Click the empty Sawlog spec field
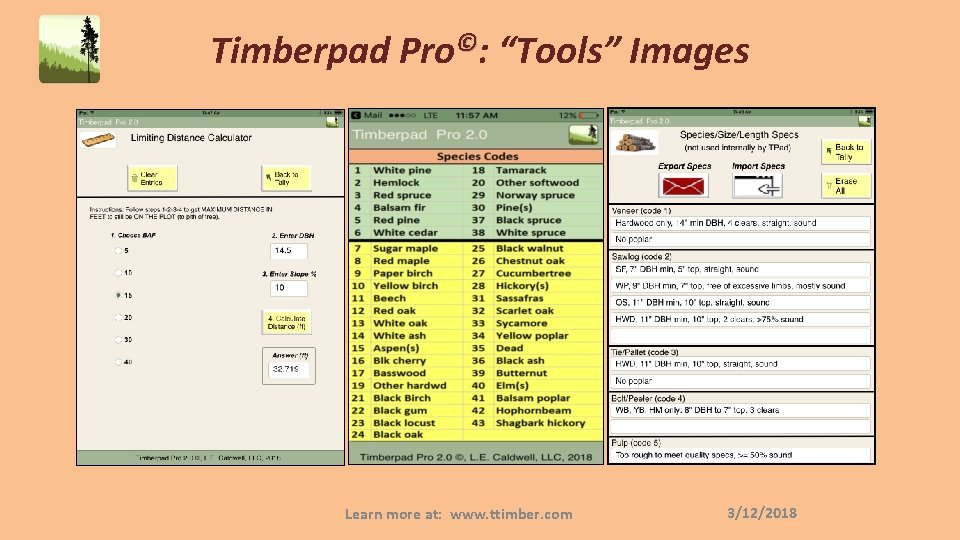Viewport: 960px width, 540px height. pyautogui.click(x=740, y=336)
